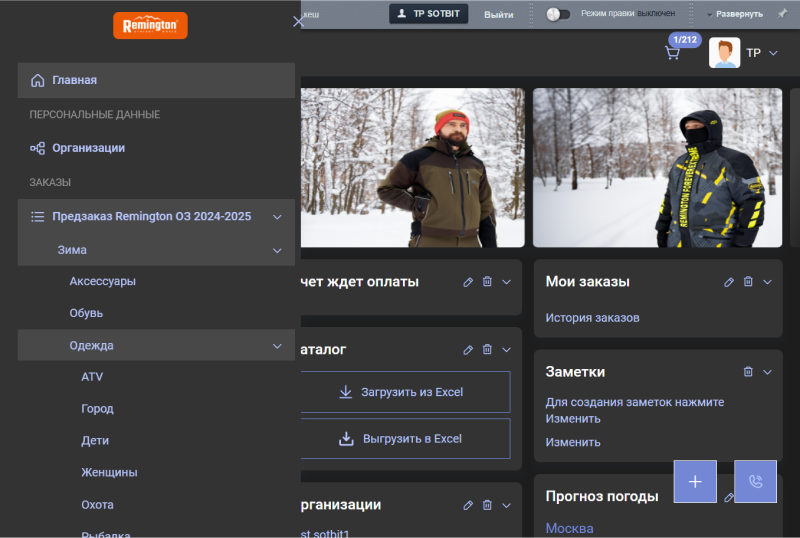Pin the admin panel with pin icon
The height and width of the screenshot is (538, 800).
[782, 14]
